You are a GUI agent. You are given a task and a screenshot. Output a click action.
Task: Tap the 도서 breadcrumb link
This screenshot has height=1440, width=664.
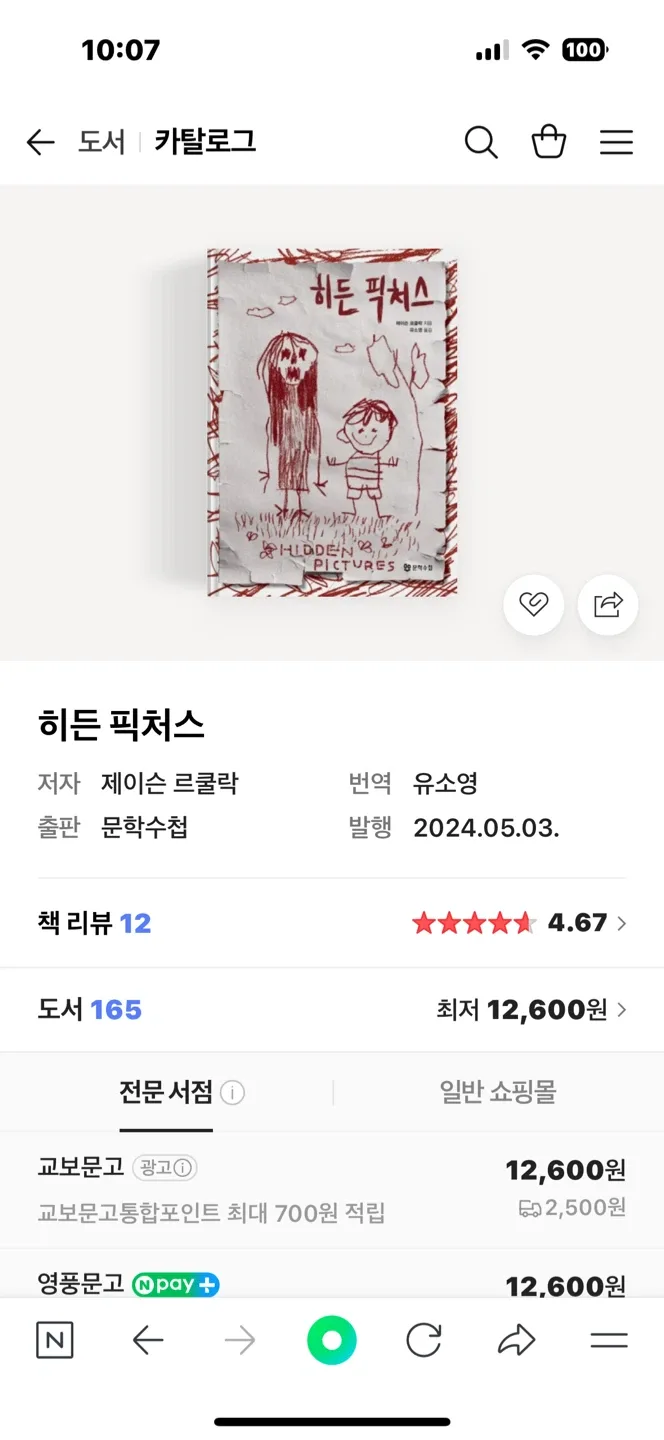pyautogui.click(x=102, y=143)
